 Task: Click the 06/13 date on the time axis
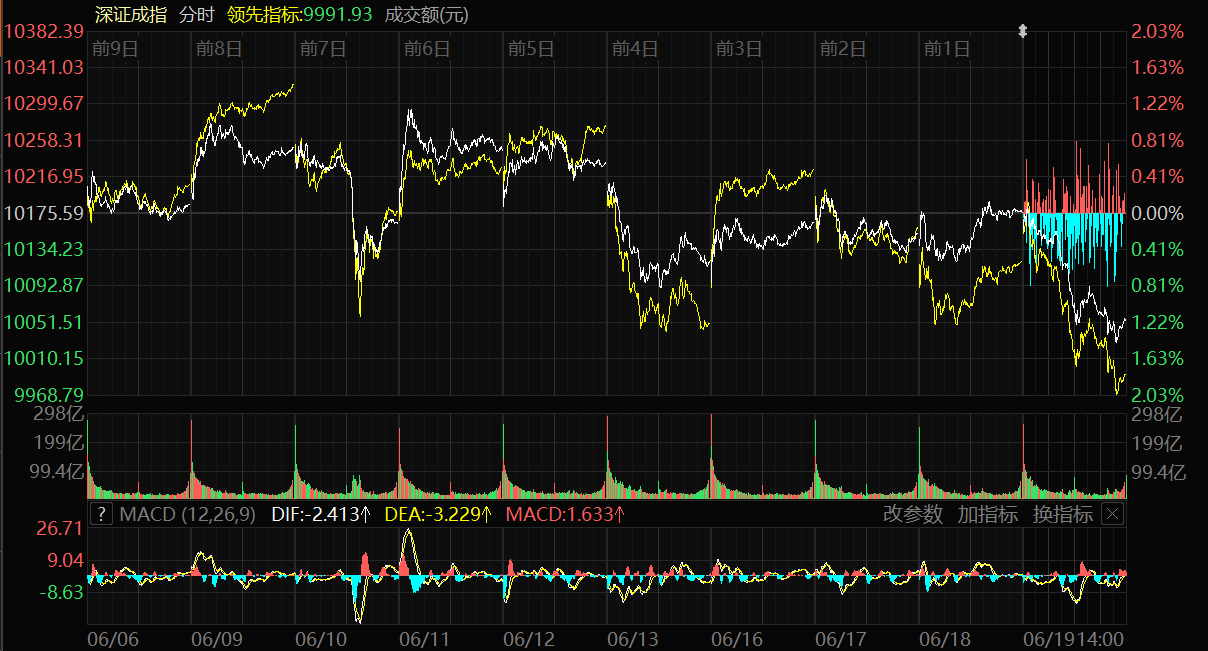click(x=633, y=638)
